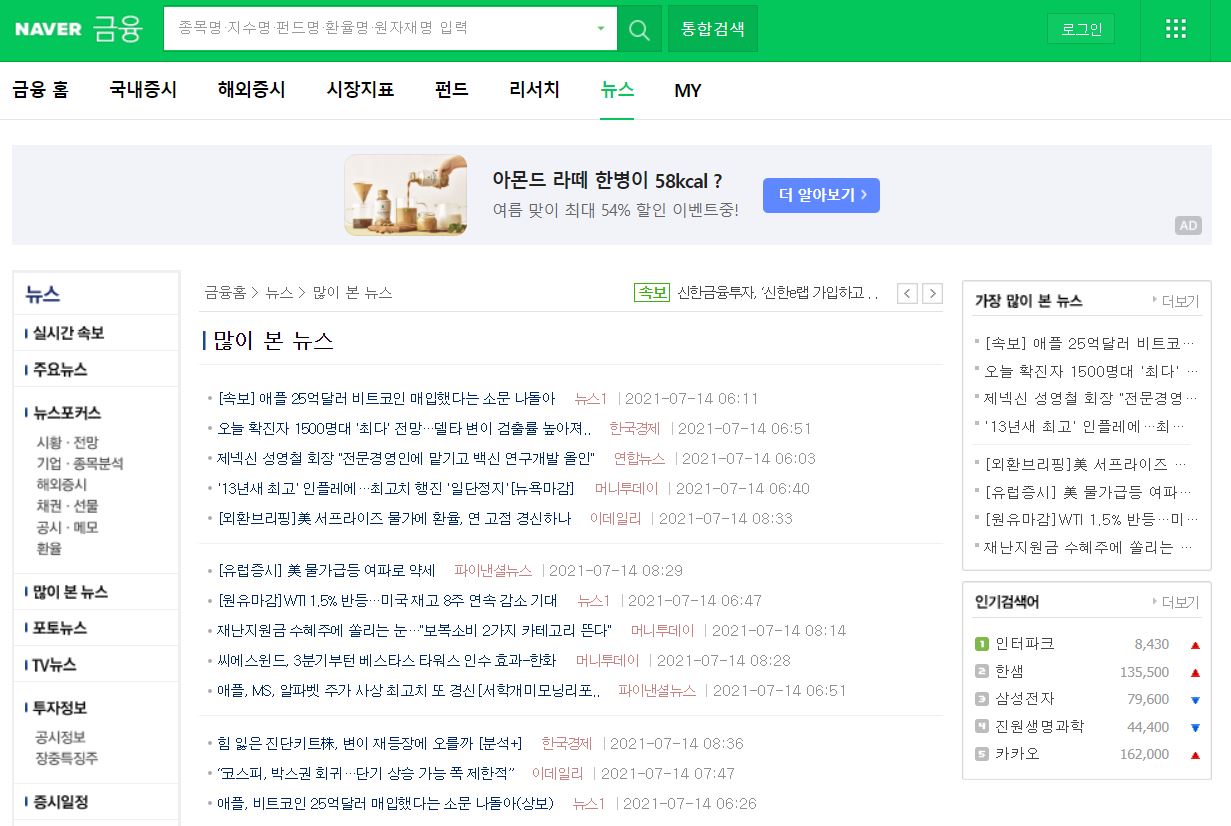
Task: Open 증시일정 in the sidebar
Action: tap(60, 802)
